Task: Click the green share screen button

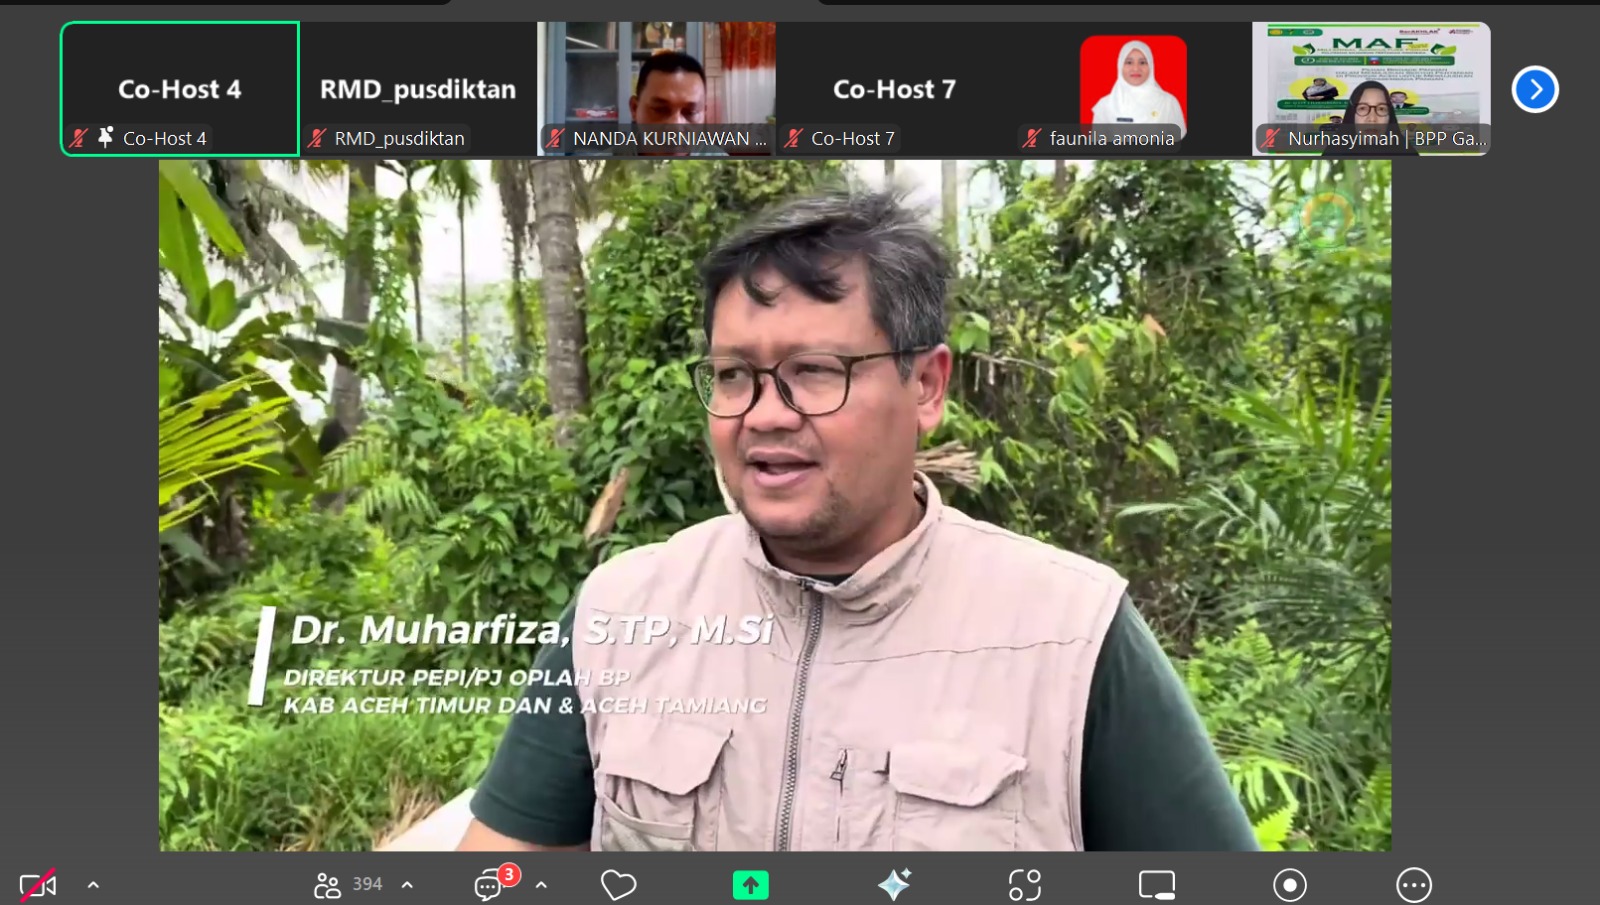Action: pos(750,885)
